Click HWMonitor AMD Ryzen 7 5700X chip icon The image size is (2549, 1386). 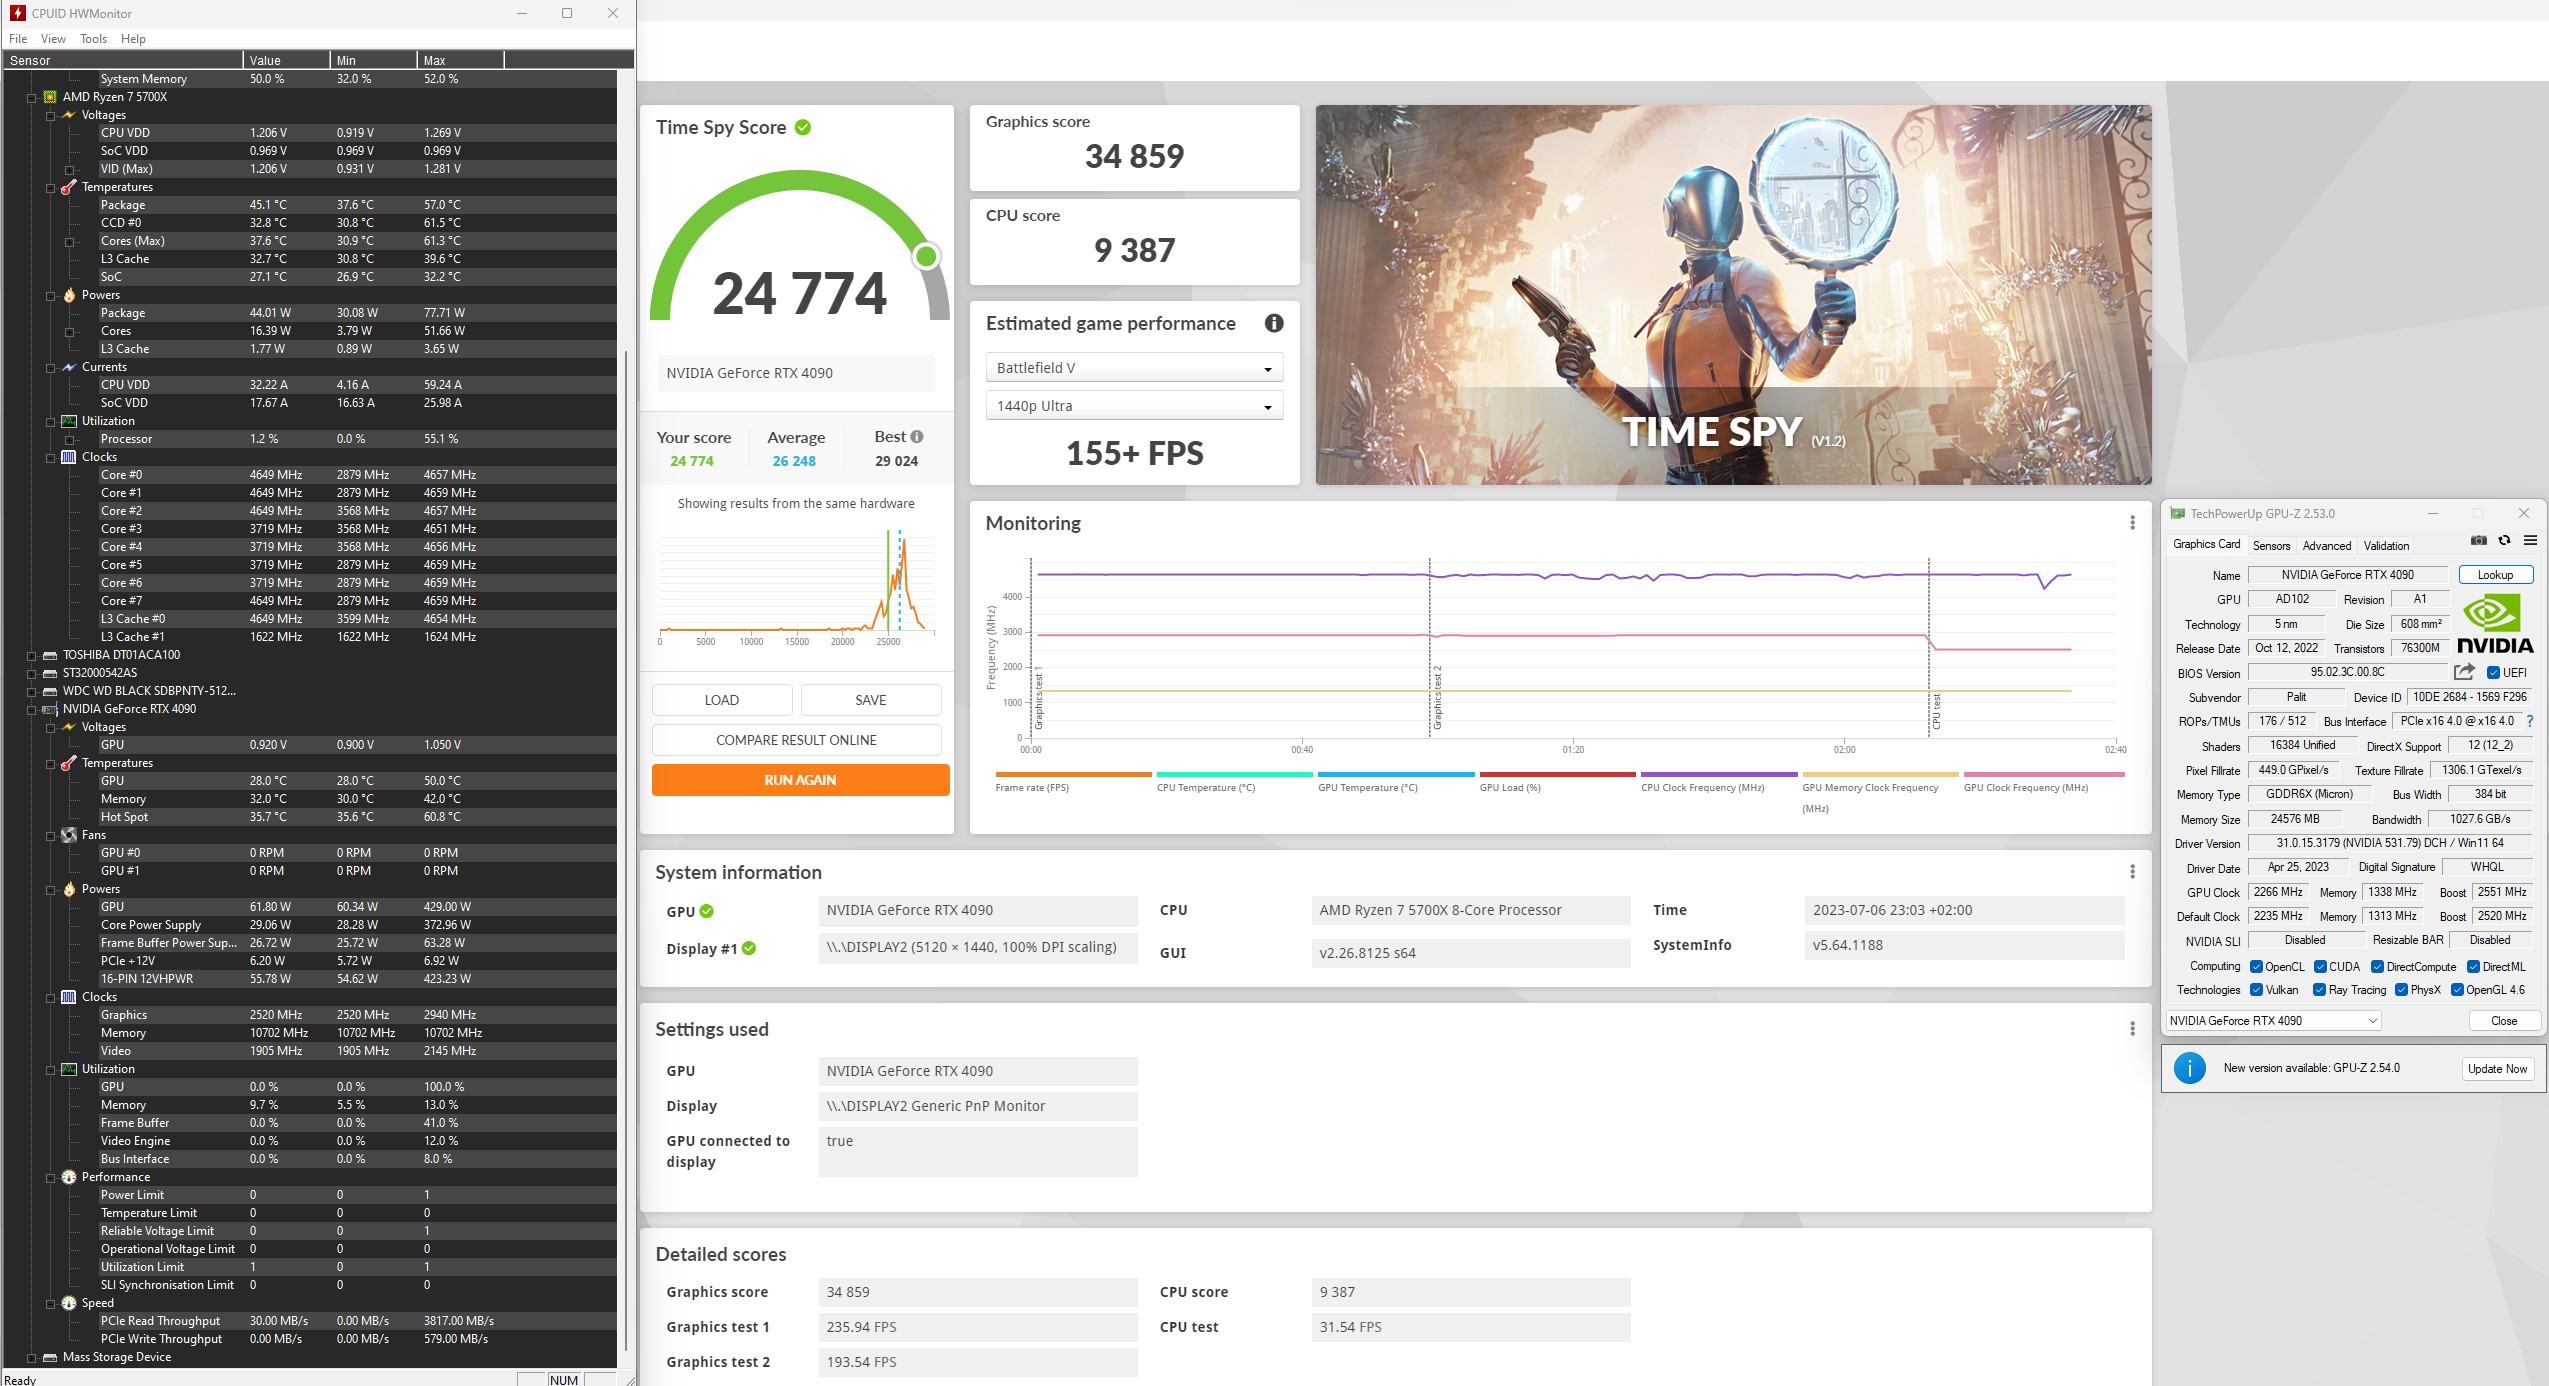pos(50,97)
